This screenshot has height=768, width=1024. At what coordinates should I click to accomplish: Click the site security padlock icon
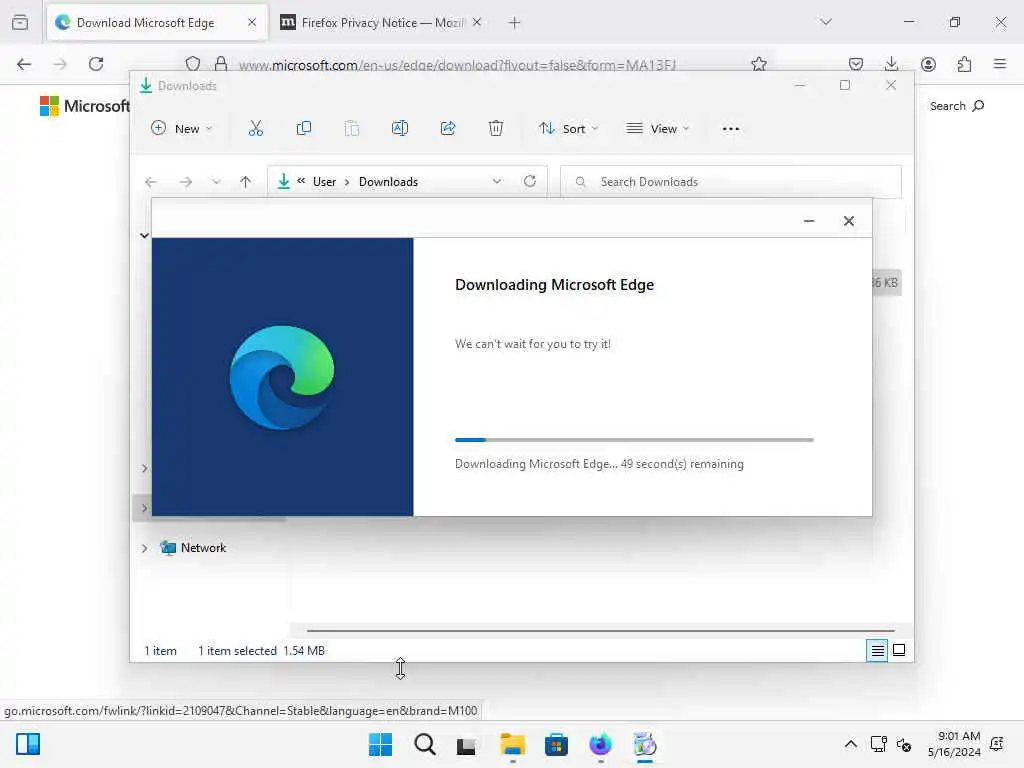tap(221, 64)
